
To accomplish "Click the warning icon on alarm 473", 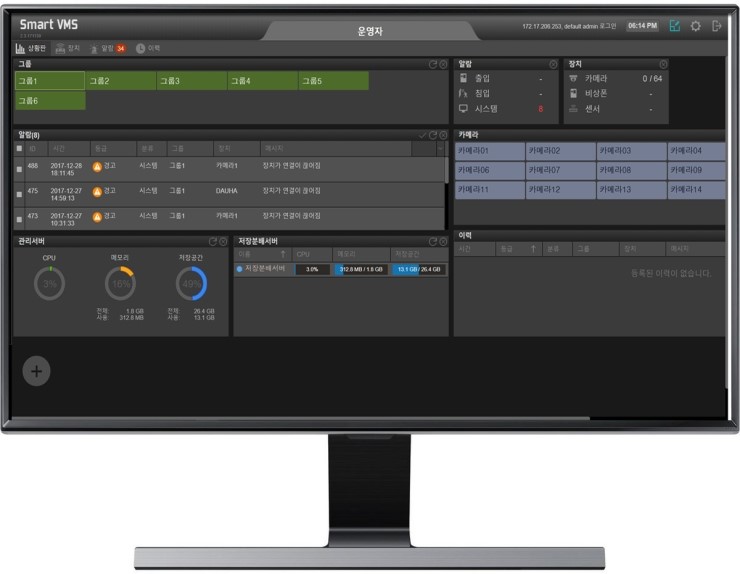I will coord(97,217).
